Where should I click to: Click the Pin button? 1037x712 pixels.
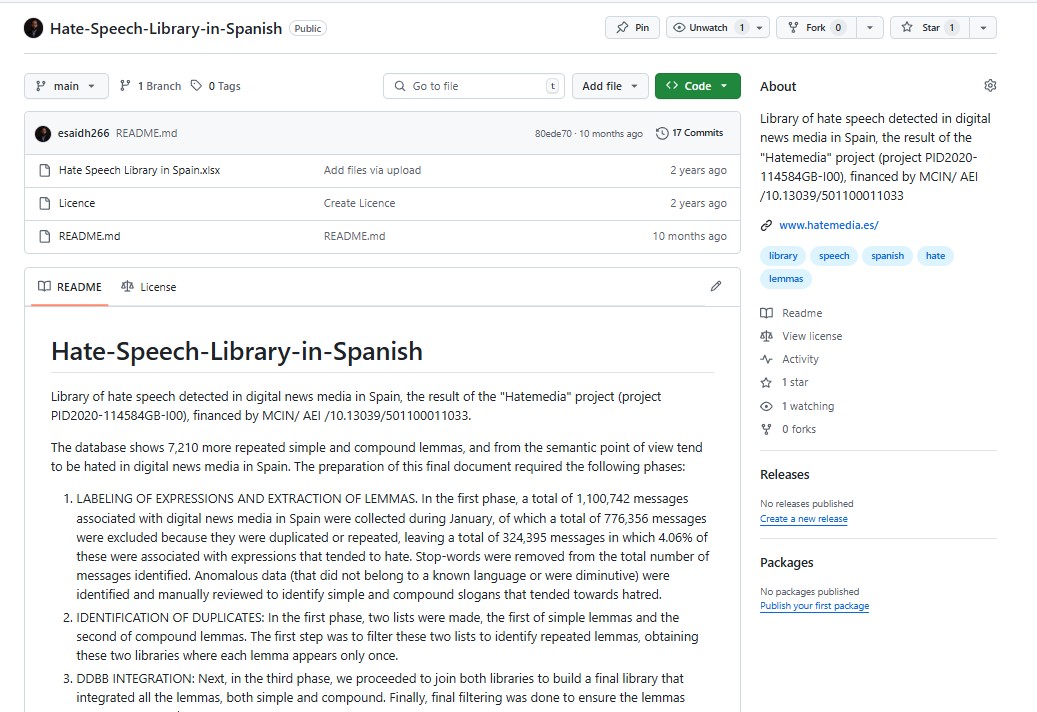click(632, 28)
